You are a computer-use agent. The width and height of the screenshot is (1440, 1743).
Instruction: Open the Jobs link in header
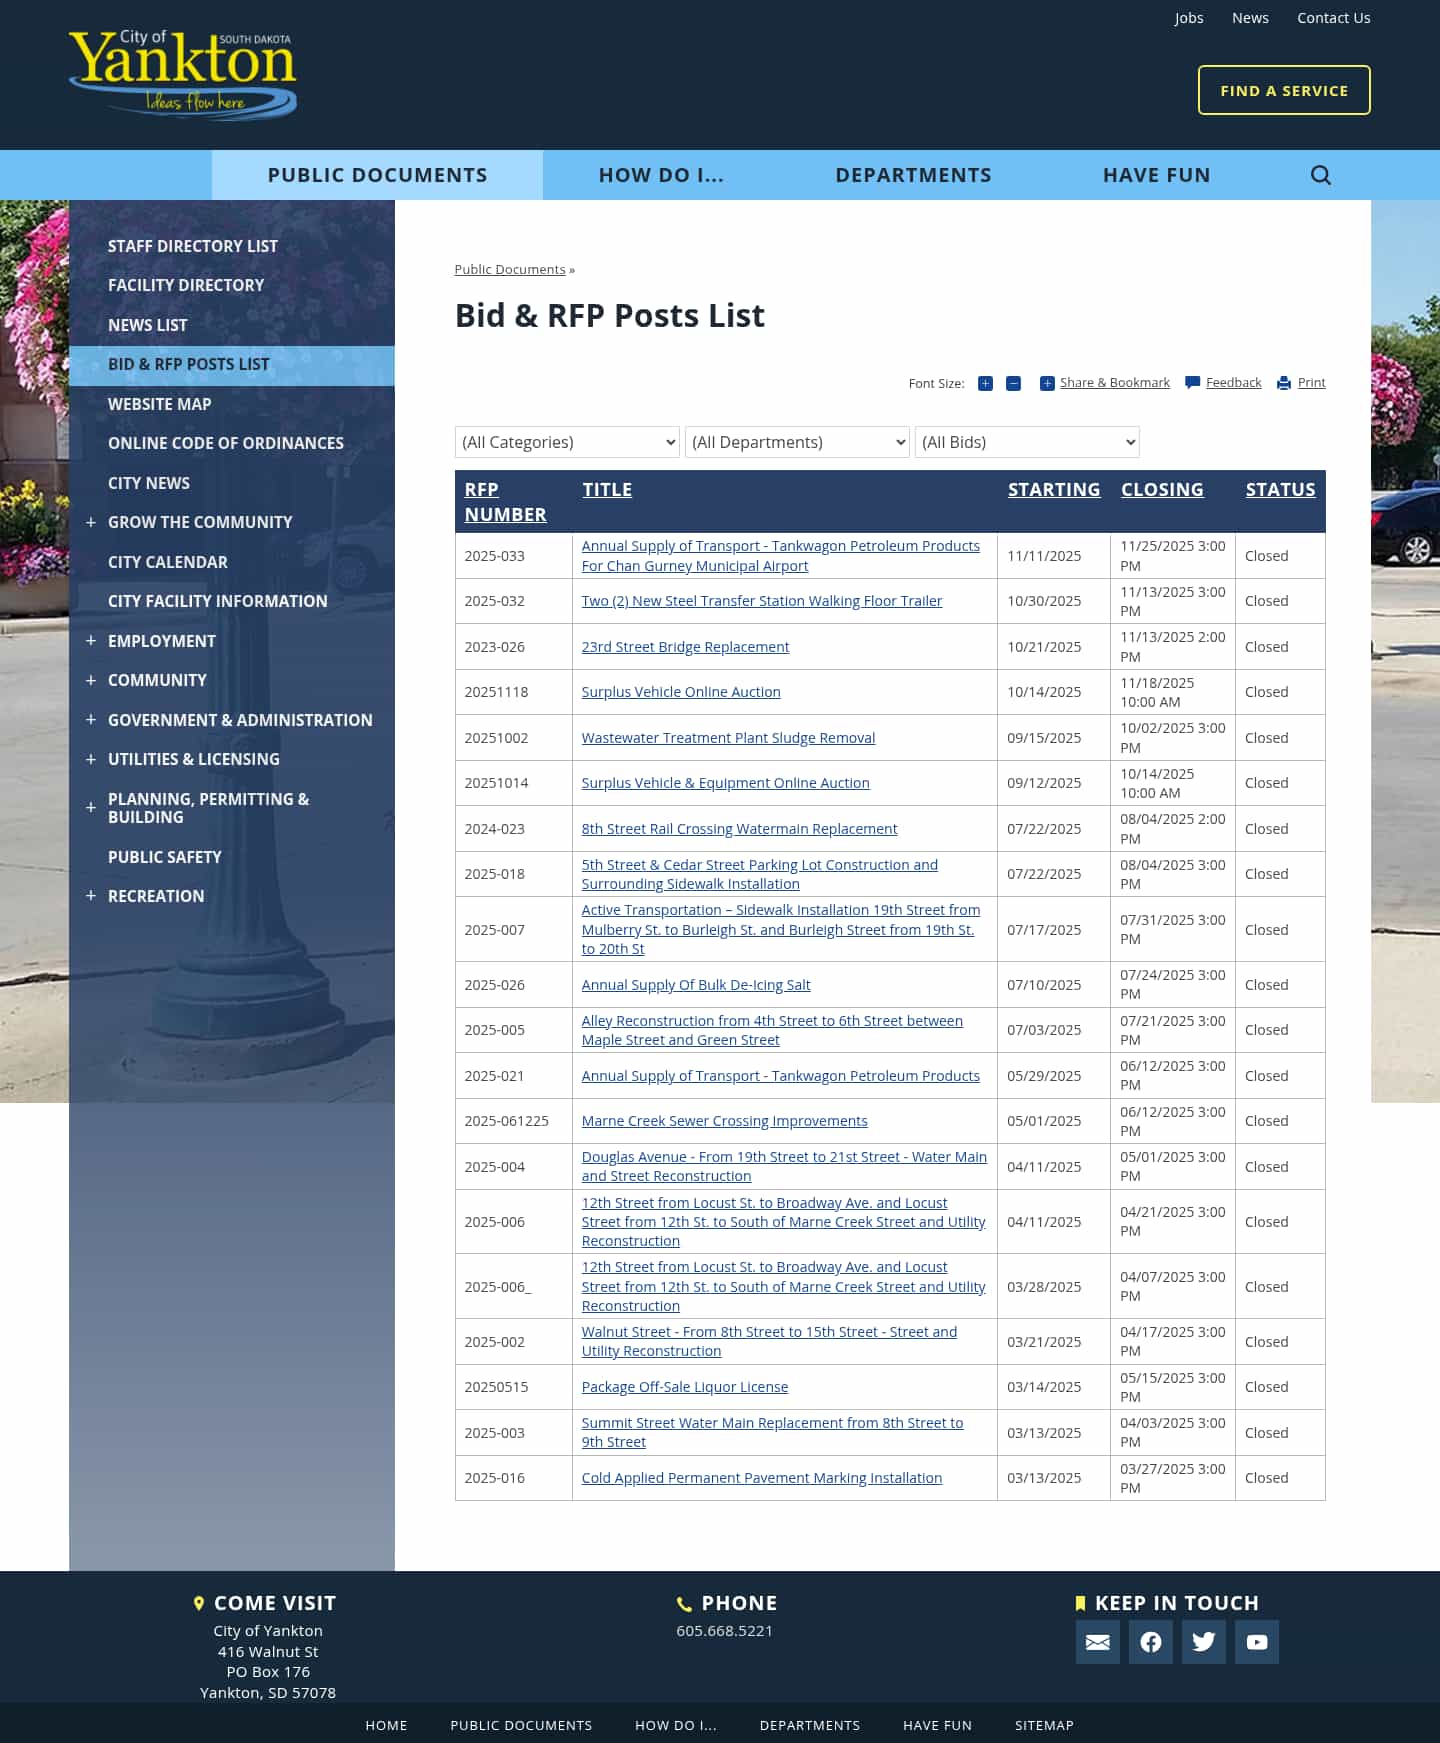click(1188, 18)
